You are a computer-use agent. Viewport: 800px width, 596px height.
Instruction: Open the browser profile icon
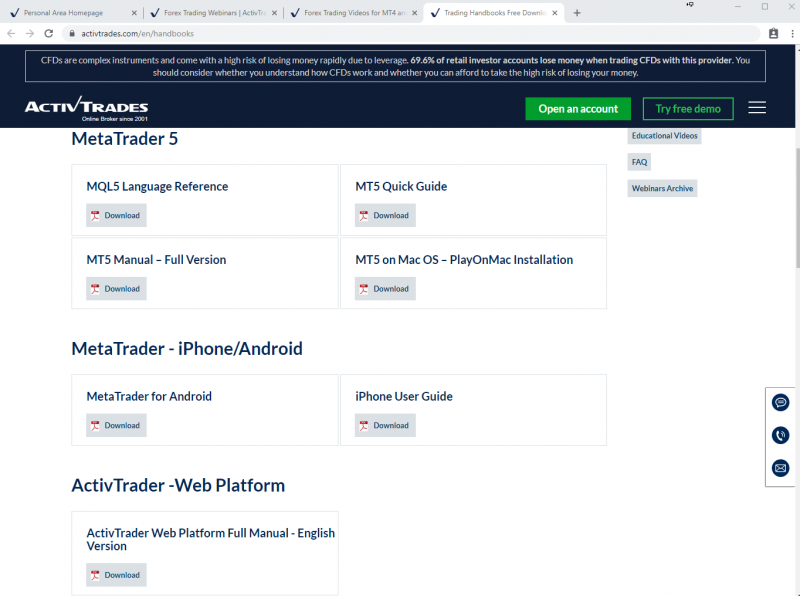[773, 34]
